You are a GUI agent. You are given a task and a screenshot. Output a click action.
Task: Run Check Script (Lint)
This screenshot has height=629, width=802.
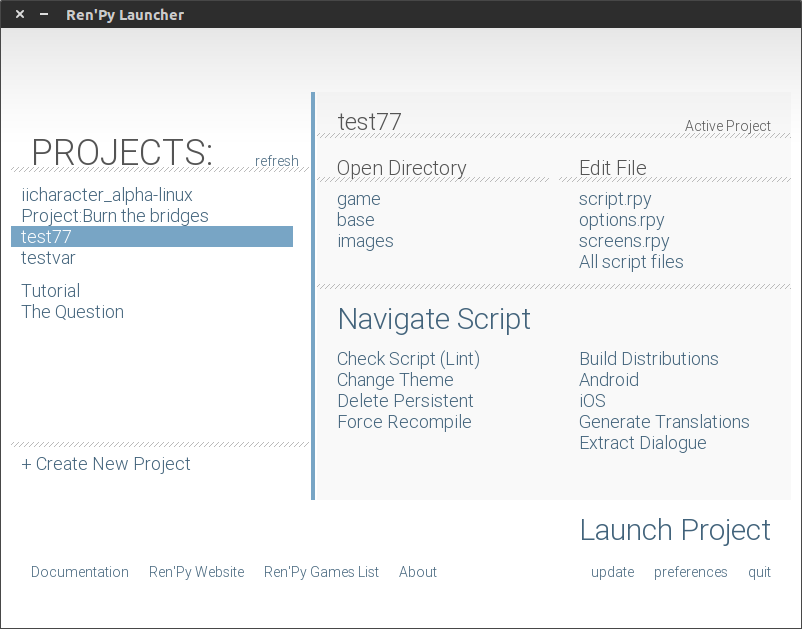coord(408,359)
